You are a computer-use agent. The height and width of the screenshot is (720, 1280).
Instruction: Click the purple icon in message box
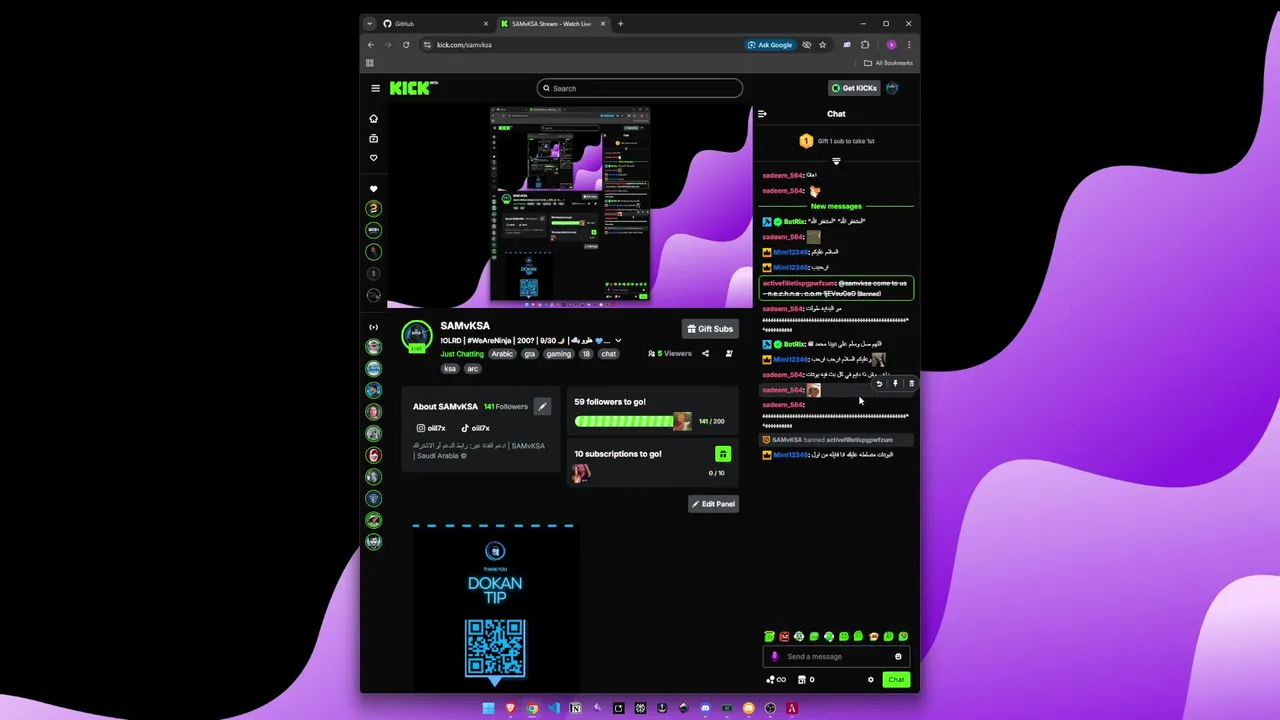(x=774, y=657)
